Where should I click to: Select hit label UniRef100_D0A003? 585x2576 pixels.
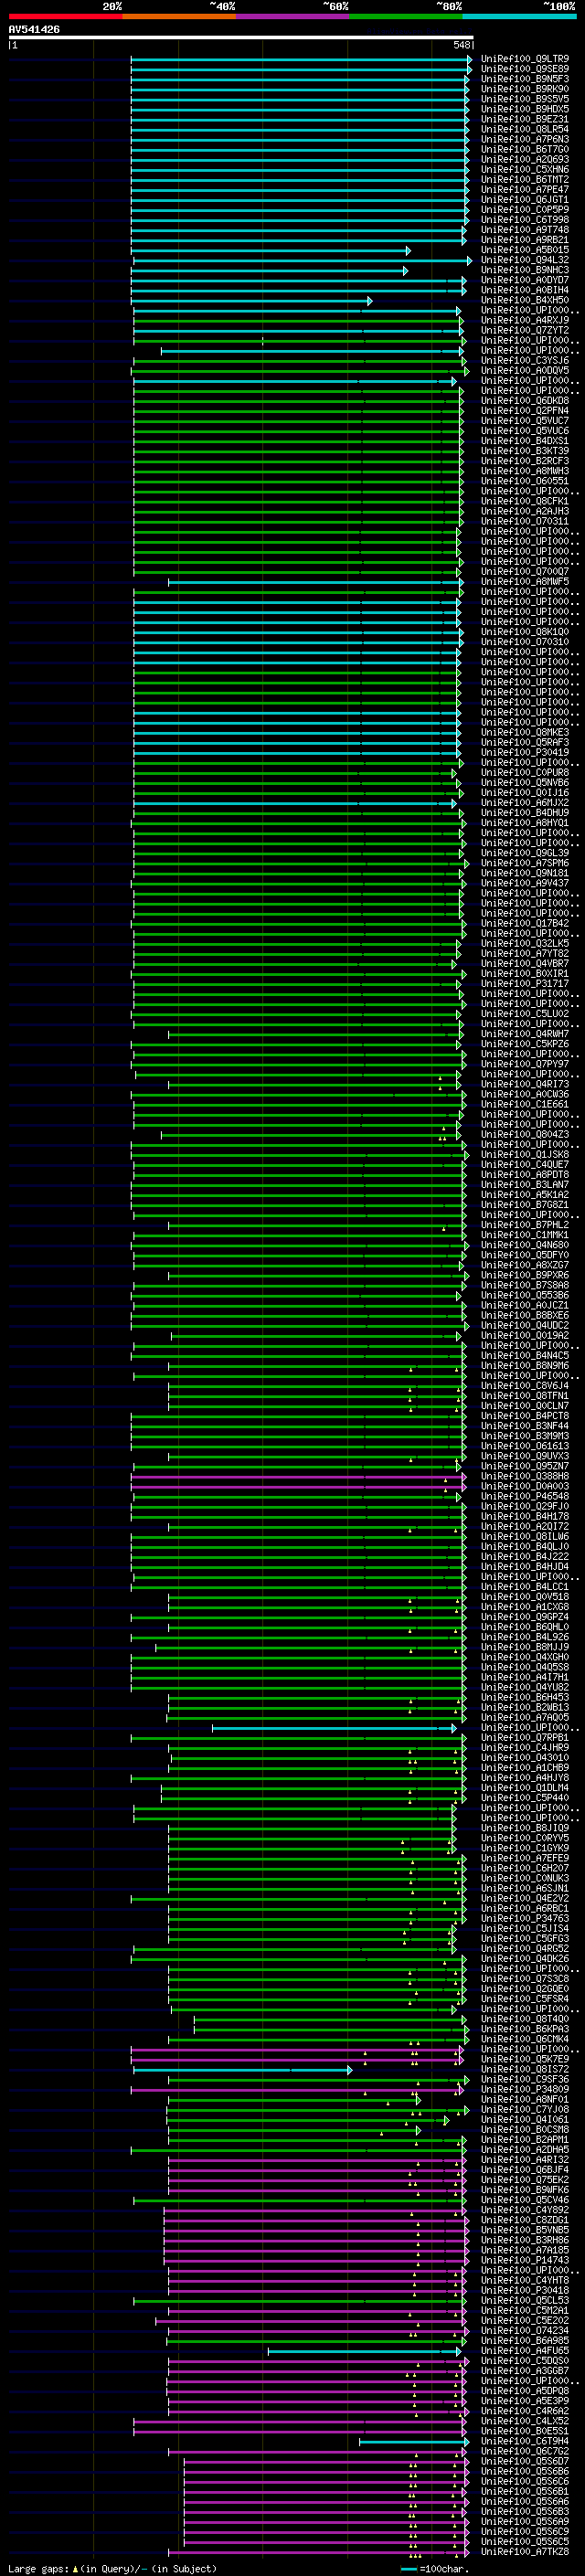524,1487
